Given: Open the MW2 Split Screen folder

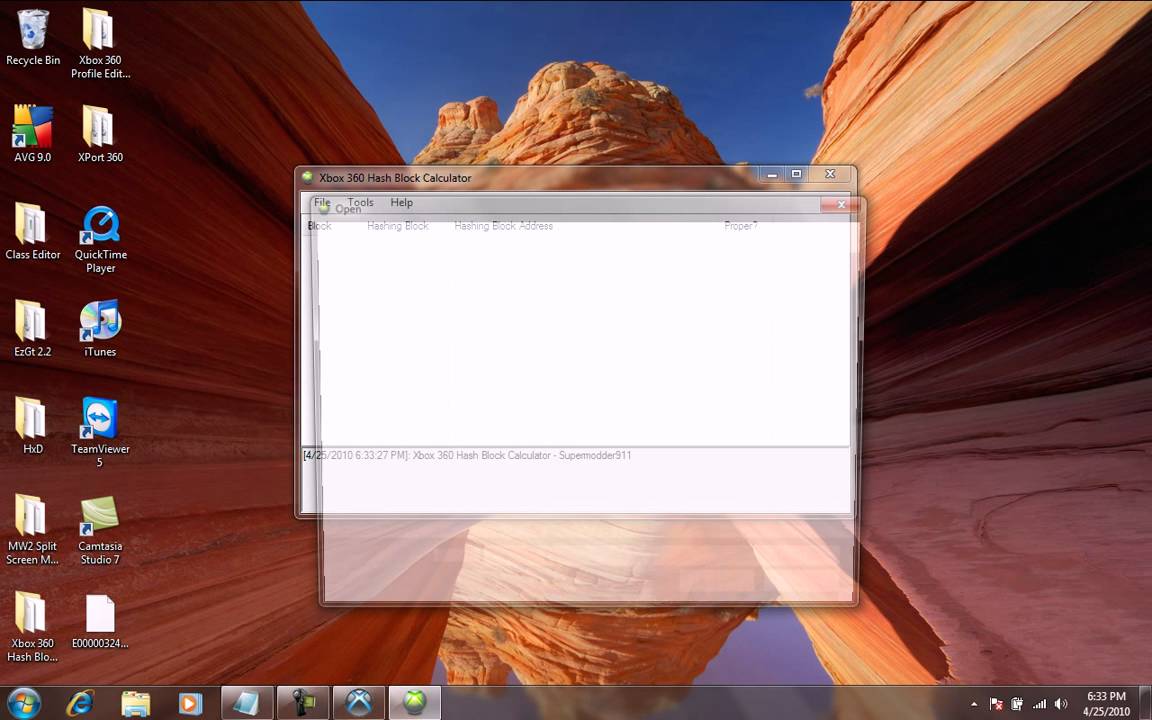Looking at the screenshot, I should pyautogui.click(x=33, y=529).
